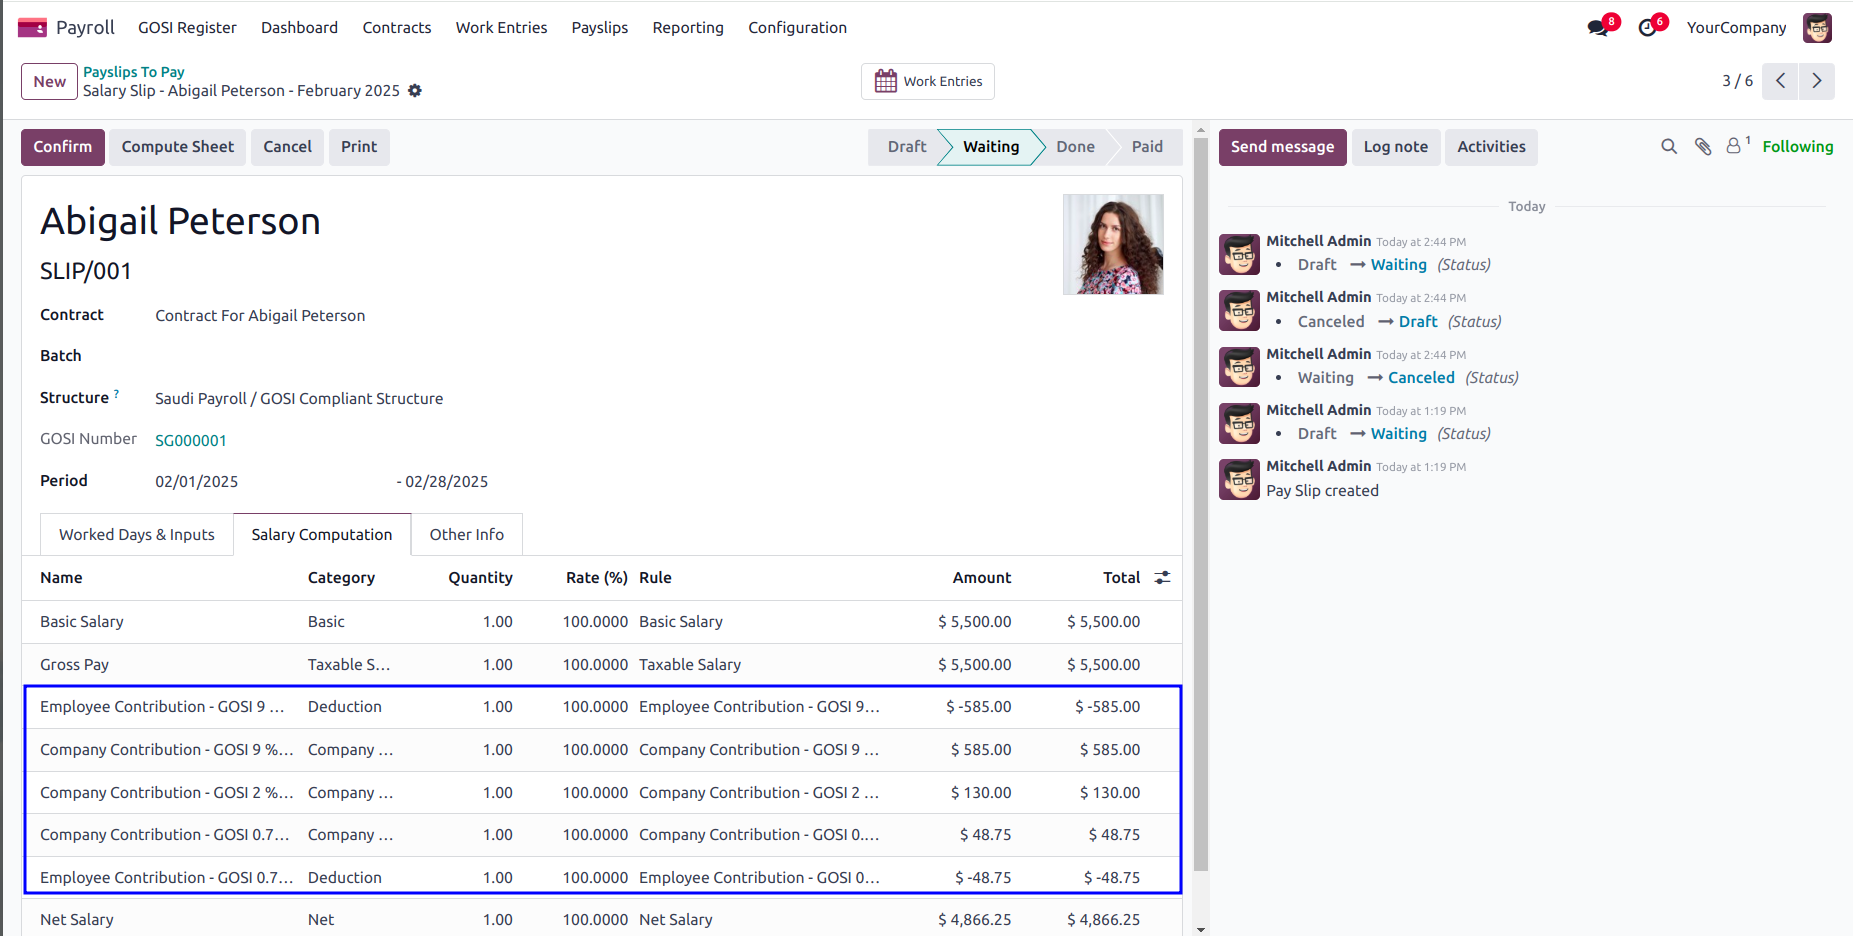Image resolution: width=1853 pixels, height=936 pixels.
Task: Open the conversations chat bubble icon
Action: 1598,28
